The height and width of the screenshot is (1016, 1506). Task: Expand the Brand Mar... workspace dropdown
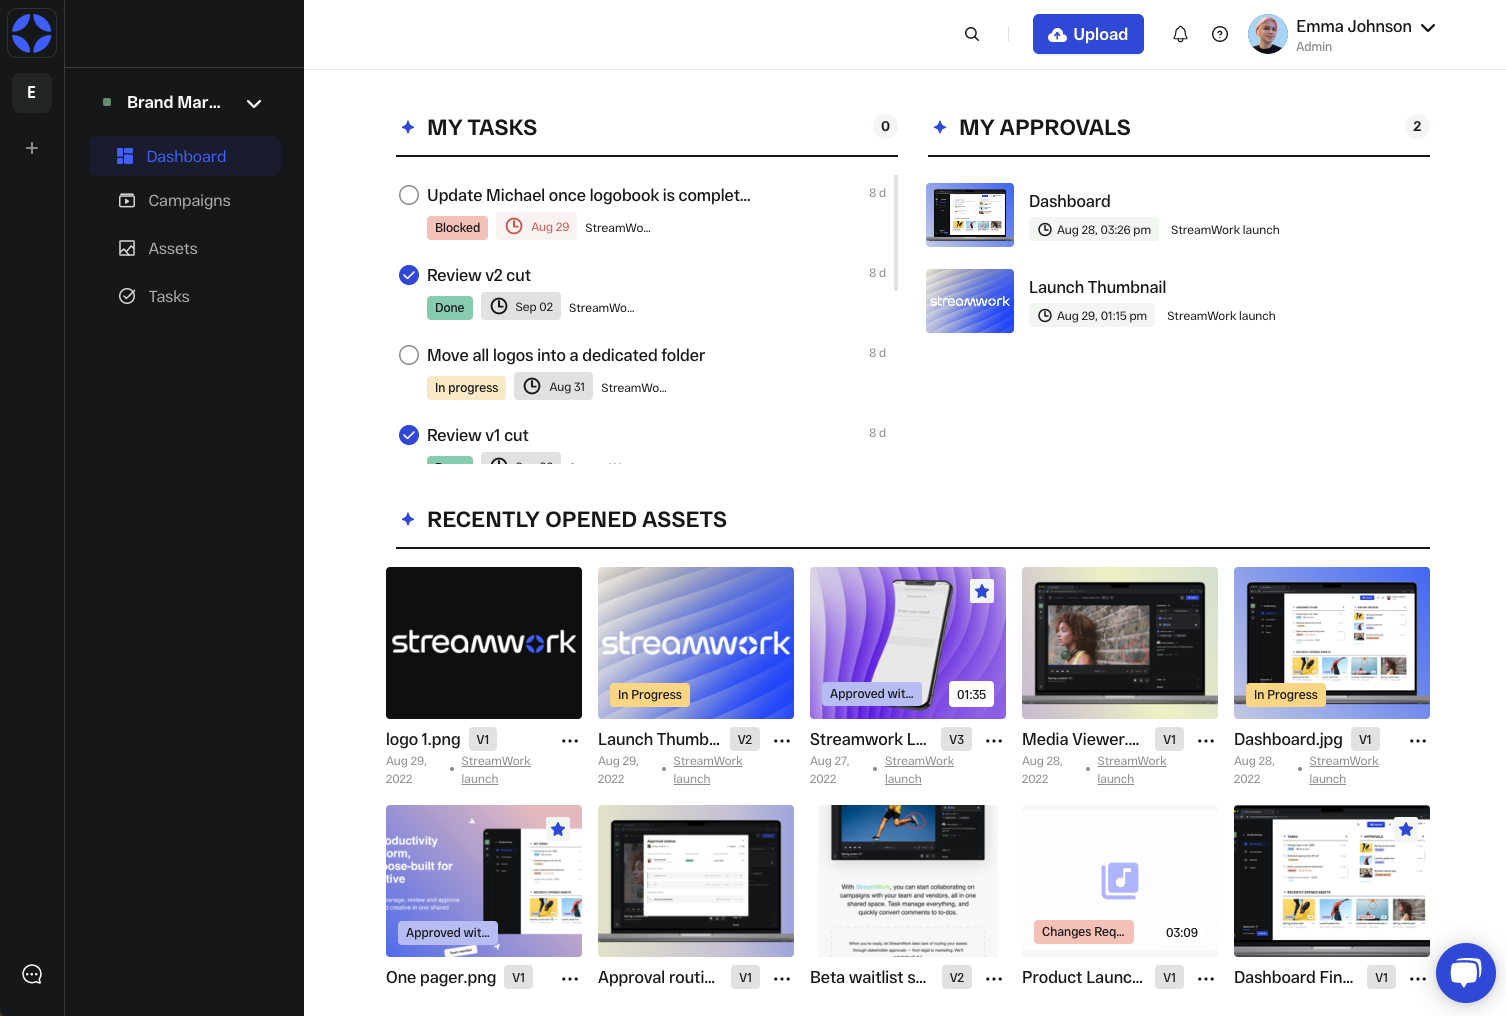point(254,103)
